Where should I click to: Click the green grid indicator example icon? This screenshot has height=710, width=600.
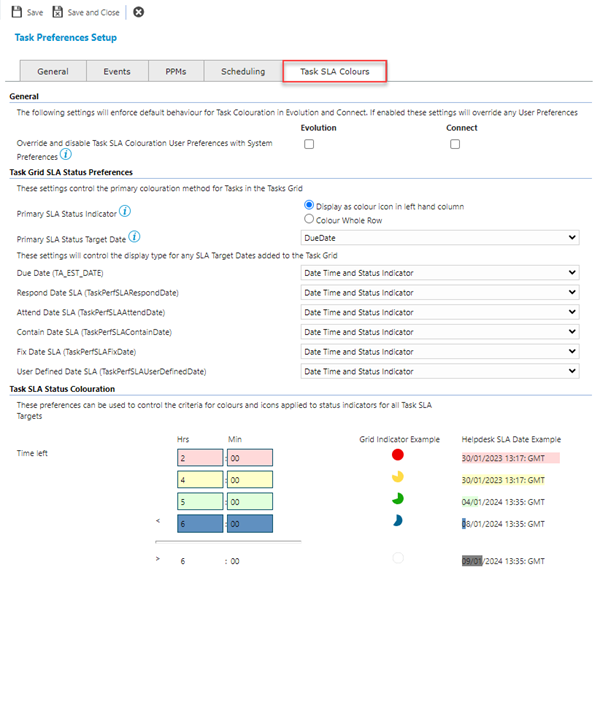(398, 499)
